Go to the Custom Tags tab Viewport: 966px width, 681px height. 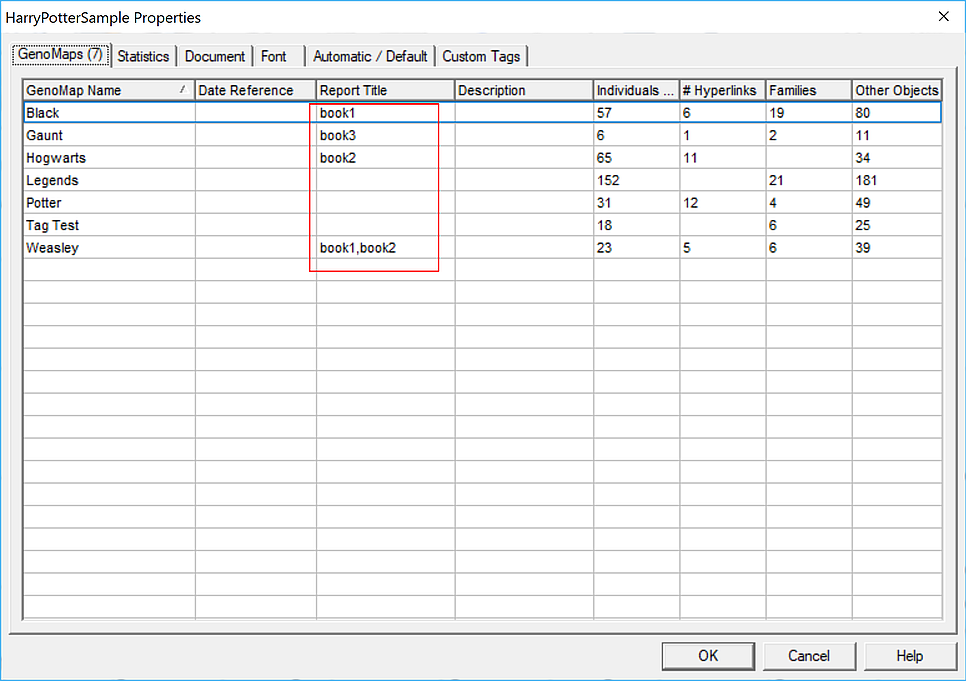pyautogui.click(x=481, y=57)
